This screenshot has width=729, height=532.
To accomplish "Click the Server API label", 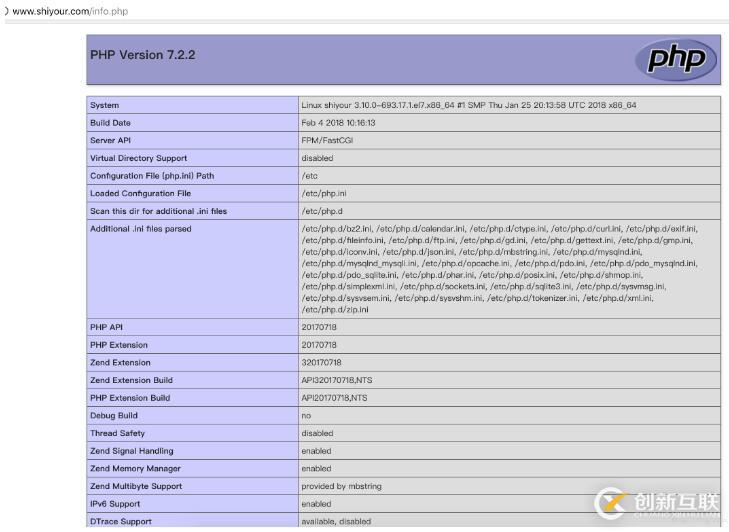I will point(110,140).
